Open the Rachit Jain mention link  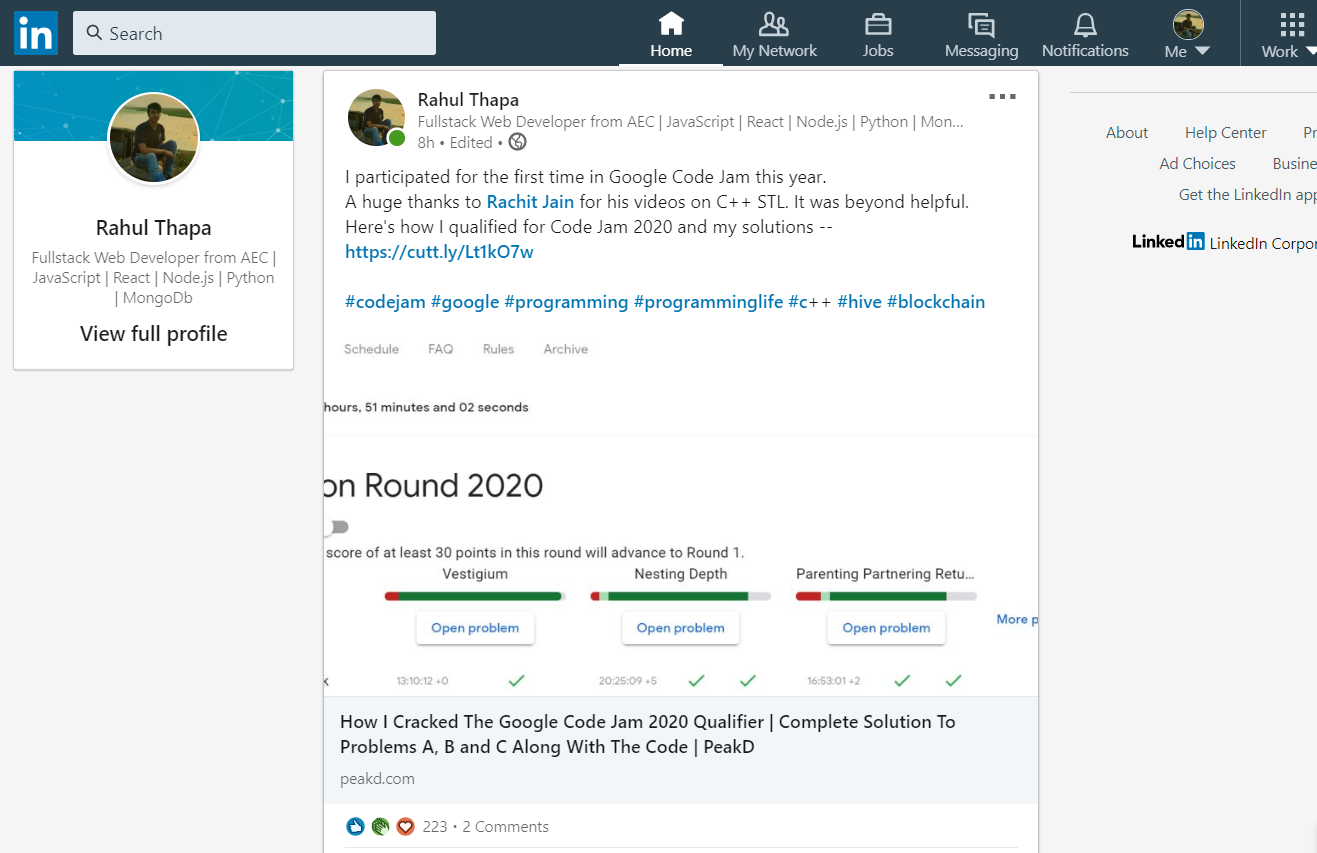(530, 202)
